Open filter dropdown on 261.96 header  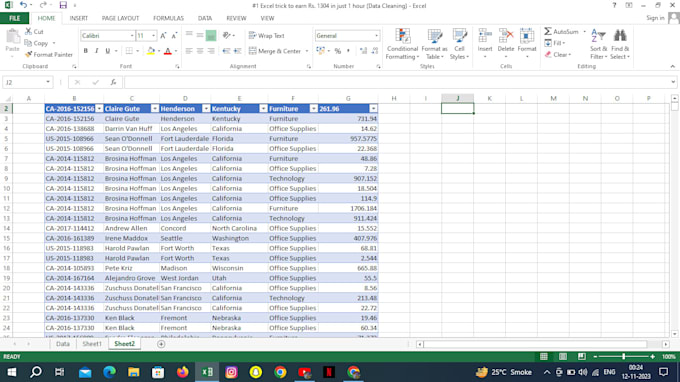pyautogui.click(x=373, y=108)
